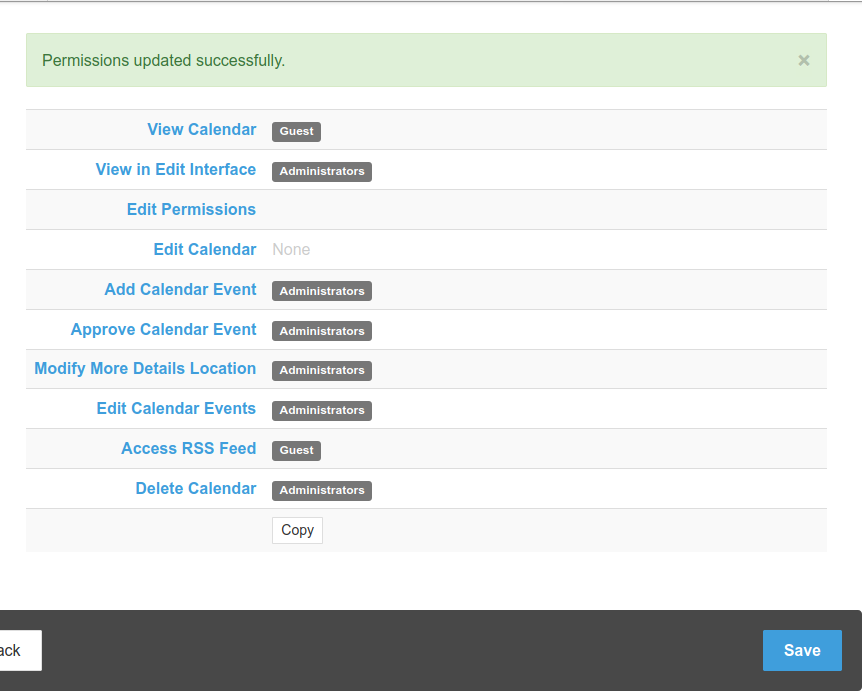
Task: Select the Guest tag beside Access RSS Feed
Action: [296, 450]
